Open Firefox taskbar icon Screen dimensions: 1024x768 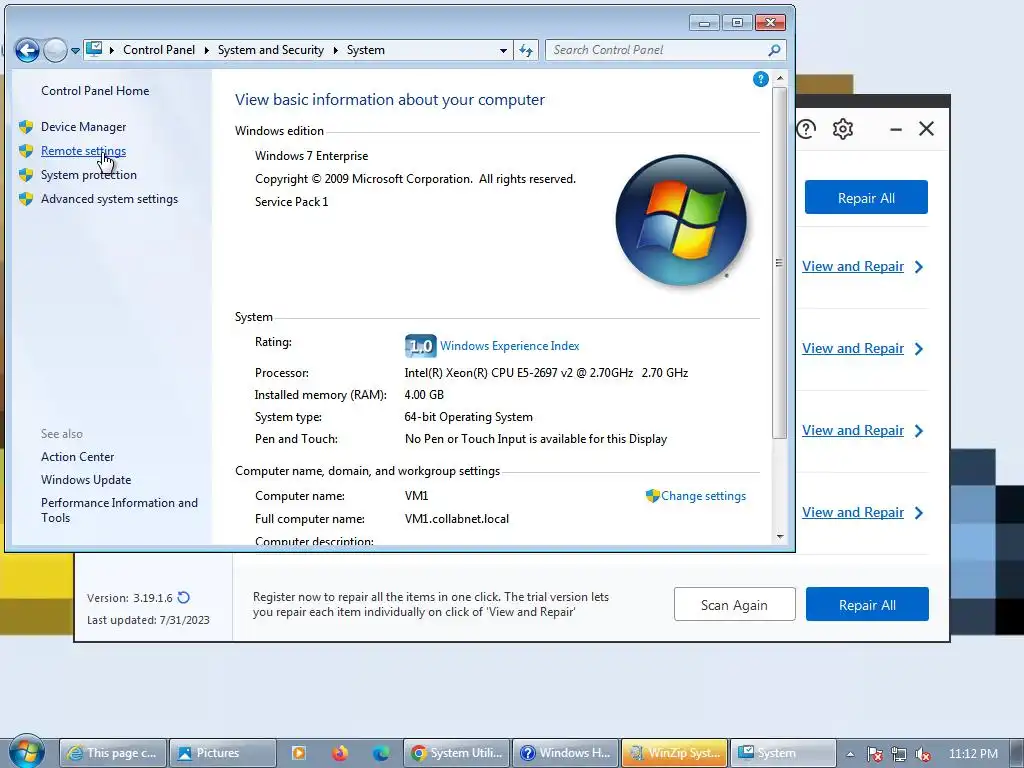[x=340, y=753]
